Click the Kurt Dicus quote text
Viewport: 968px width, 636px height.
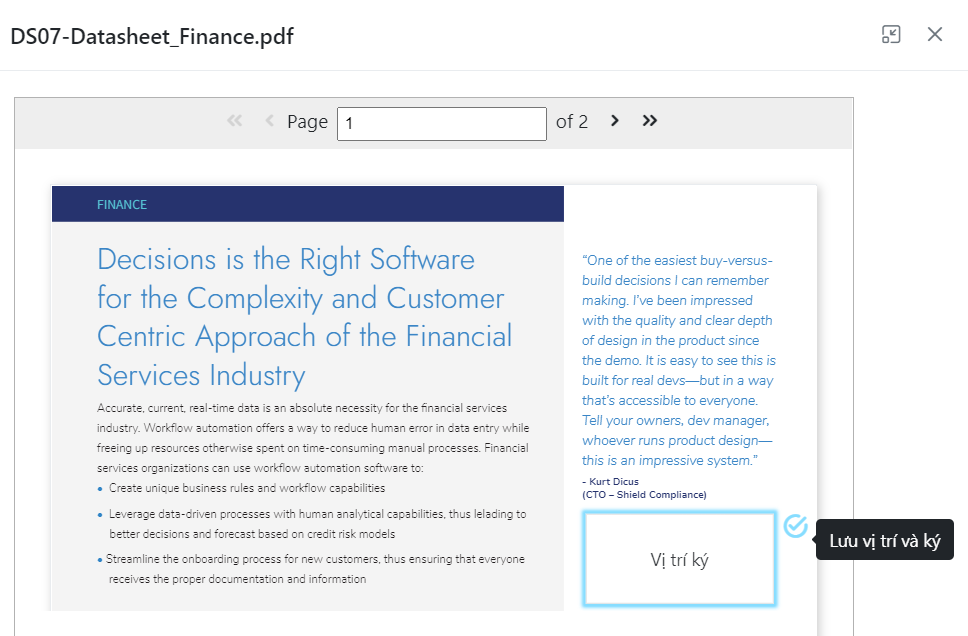[678, 360]
